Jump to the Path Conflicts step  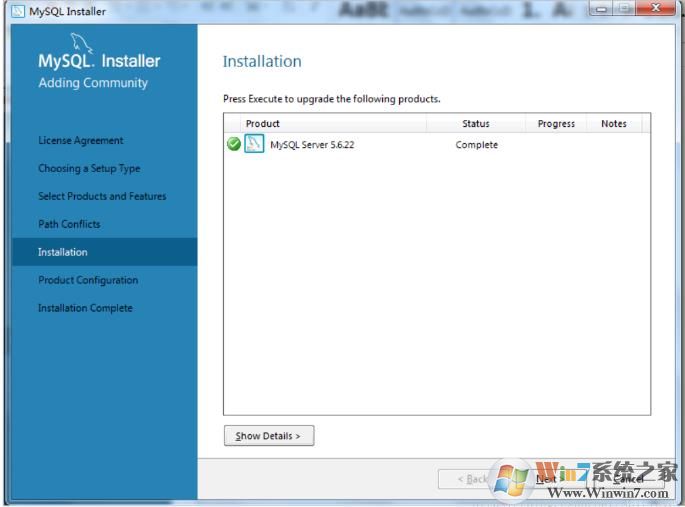click(x=69, y=225)
